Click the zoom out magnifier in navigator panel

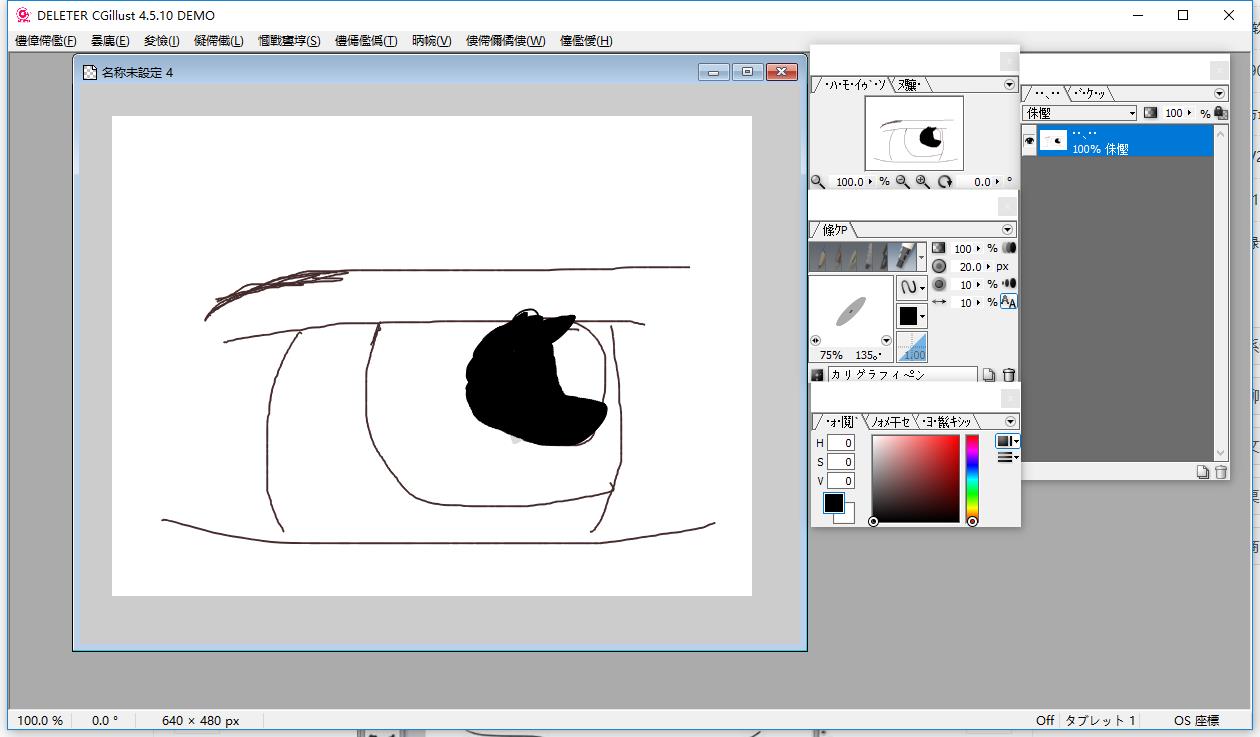coord(903,182)
